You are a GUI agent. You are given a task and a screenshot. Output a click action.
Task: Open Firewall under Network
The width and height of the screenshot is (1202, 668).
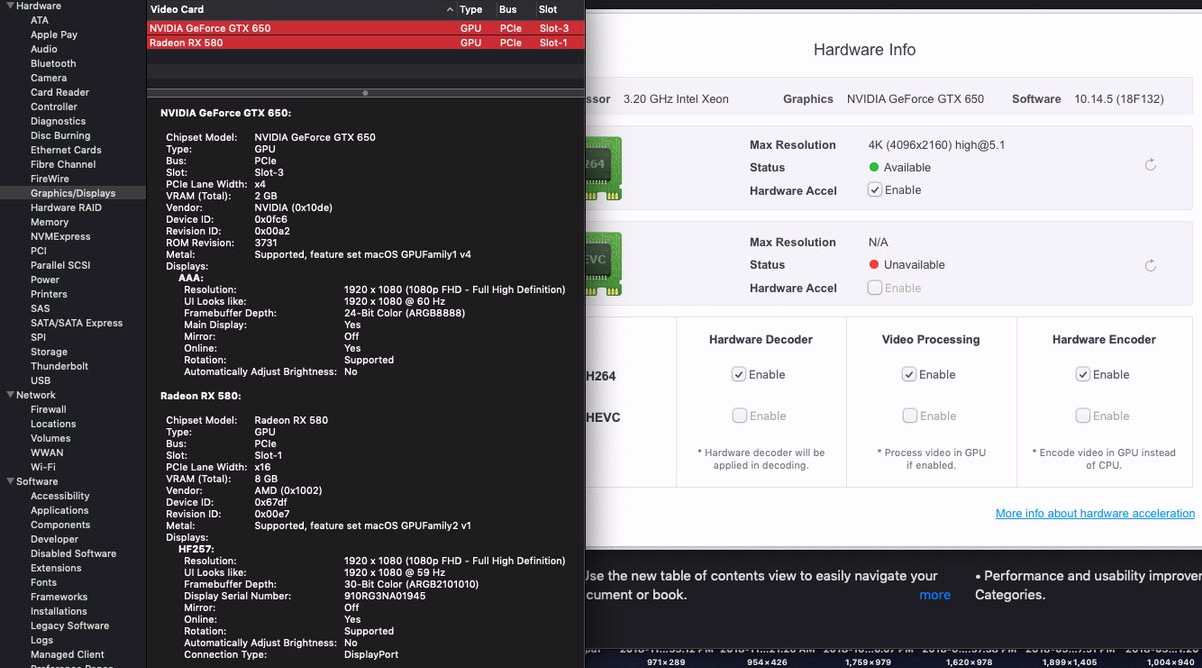coord(48,409)
